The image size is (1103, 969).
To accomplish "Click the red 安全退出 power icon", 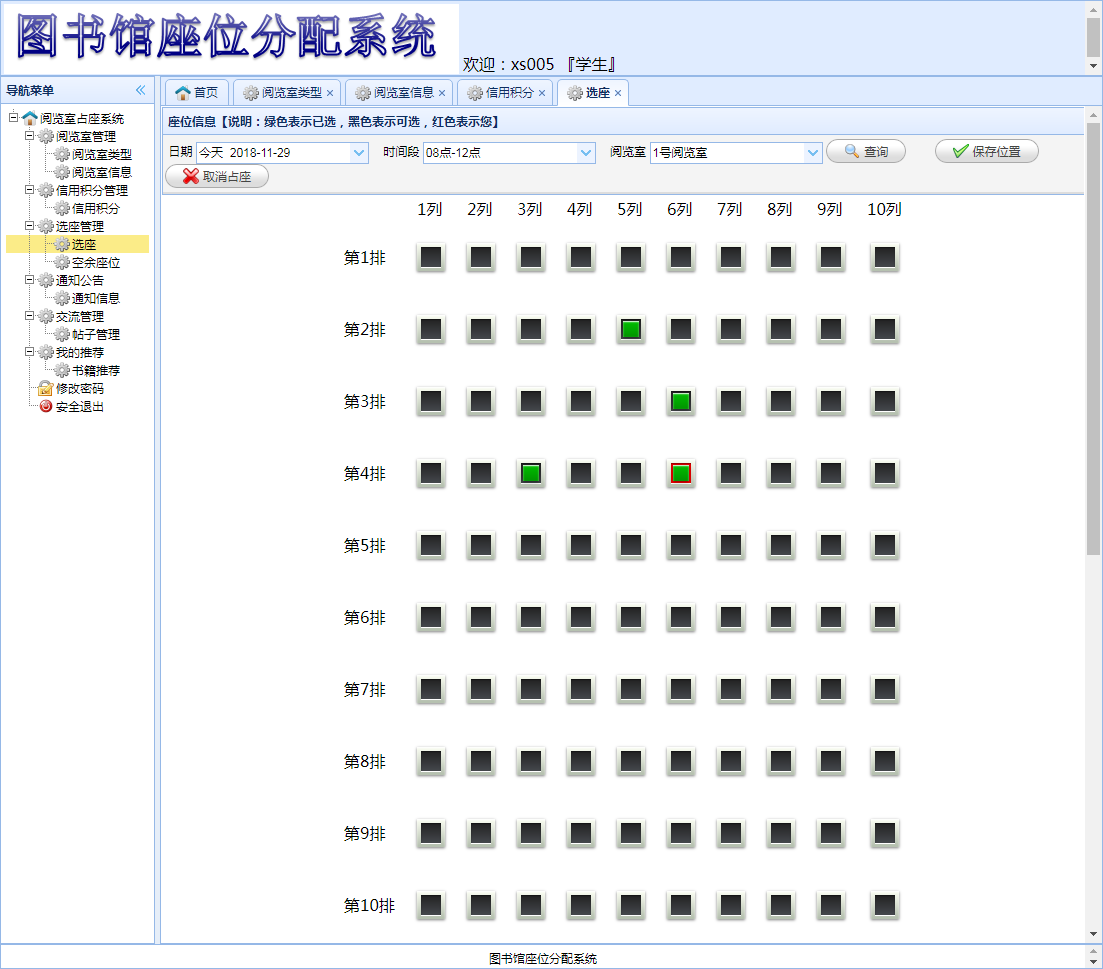I will (46, 406).
